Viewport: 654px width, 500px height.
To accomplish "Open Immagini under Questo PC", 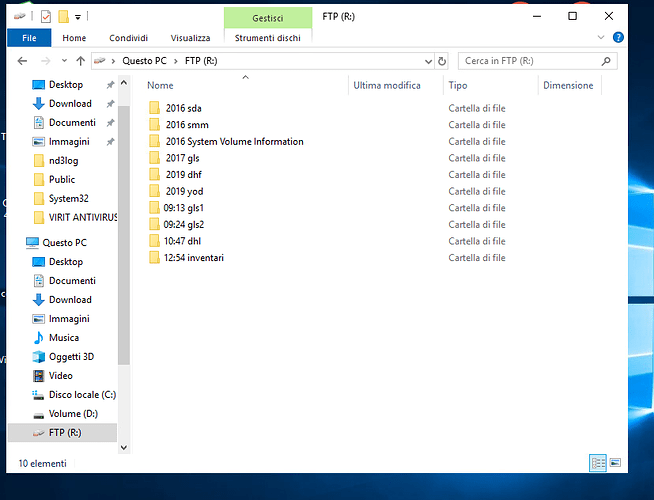I will (x=69, y=319).
